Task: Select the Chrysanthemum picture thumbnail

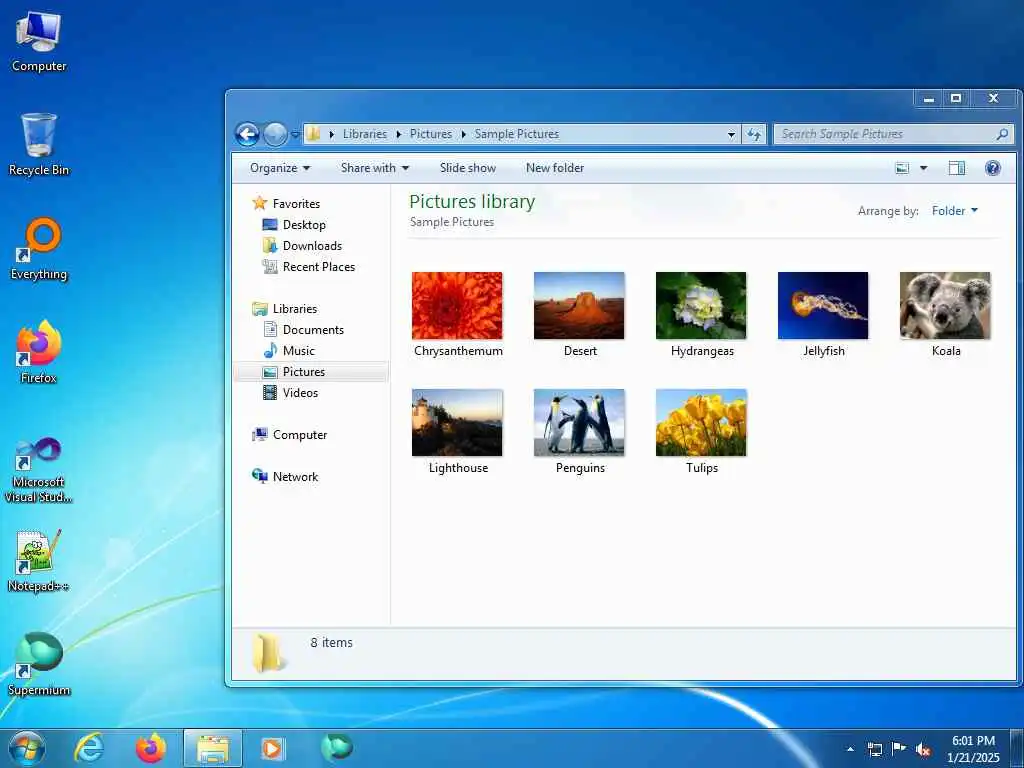Action: [x=457, y=306]
